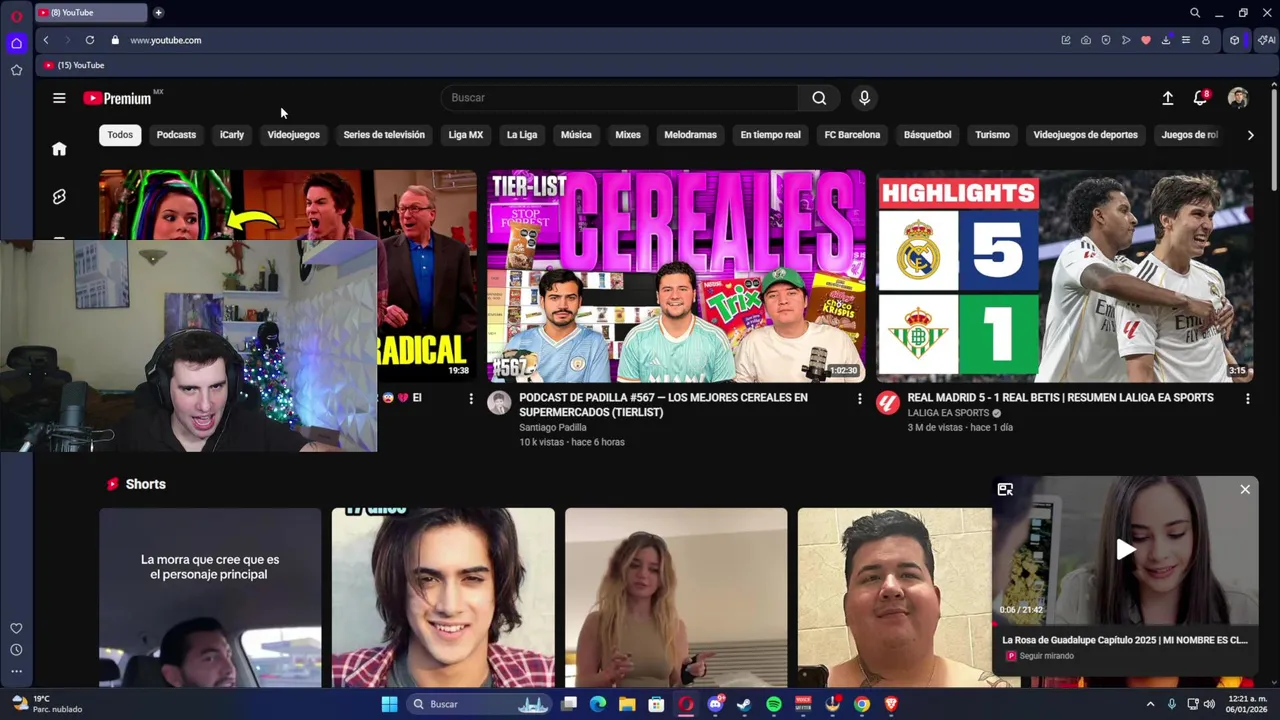Open the Opera main menu logo

pyautogui.click(x=16, y=16)
